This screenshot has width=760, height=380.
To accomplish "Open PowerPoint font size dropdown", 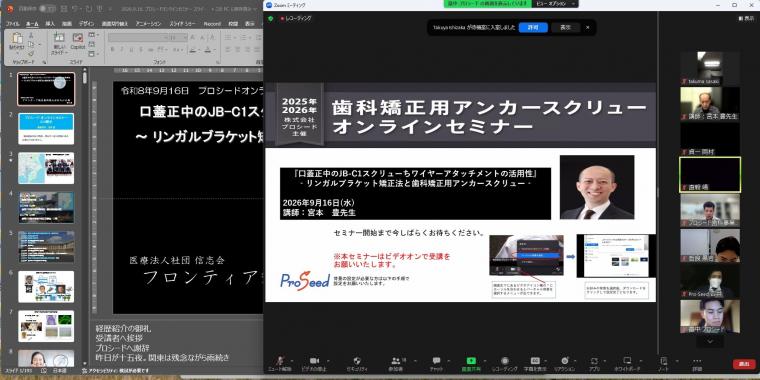I will (185, 37).
